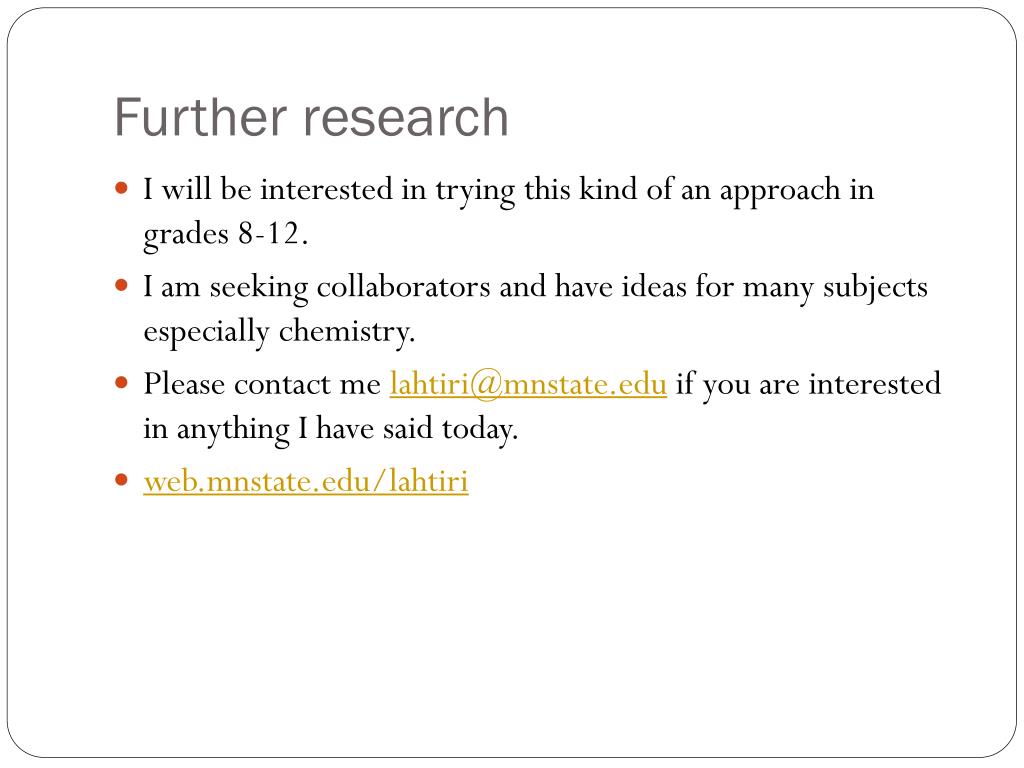Screen dimensions: 1024x768
Task: Click the text 'grades 8-12.'
Action: point(225,234)
